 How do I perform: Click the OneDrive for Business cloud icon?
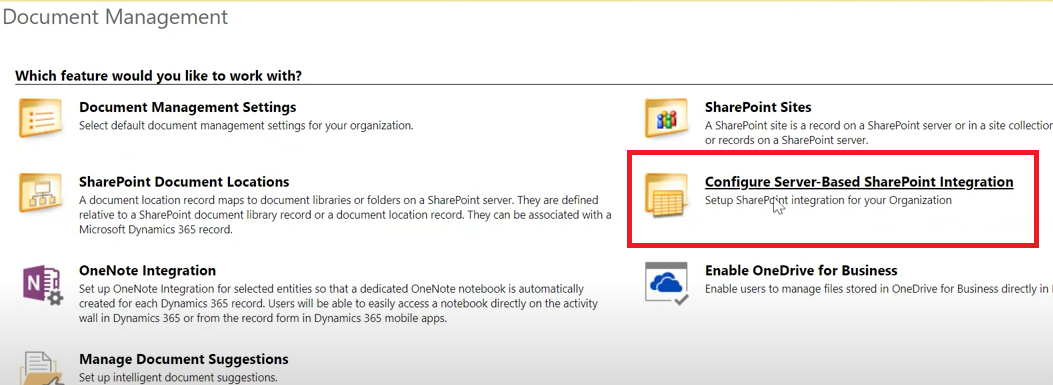pyautogui.click(x=666, y=284)
